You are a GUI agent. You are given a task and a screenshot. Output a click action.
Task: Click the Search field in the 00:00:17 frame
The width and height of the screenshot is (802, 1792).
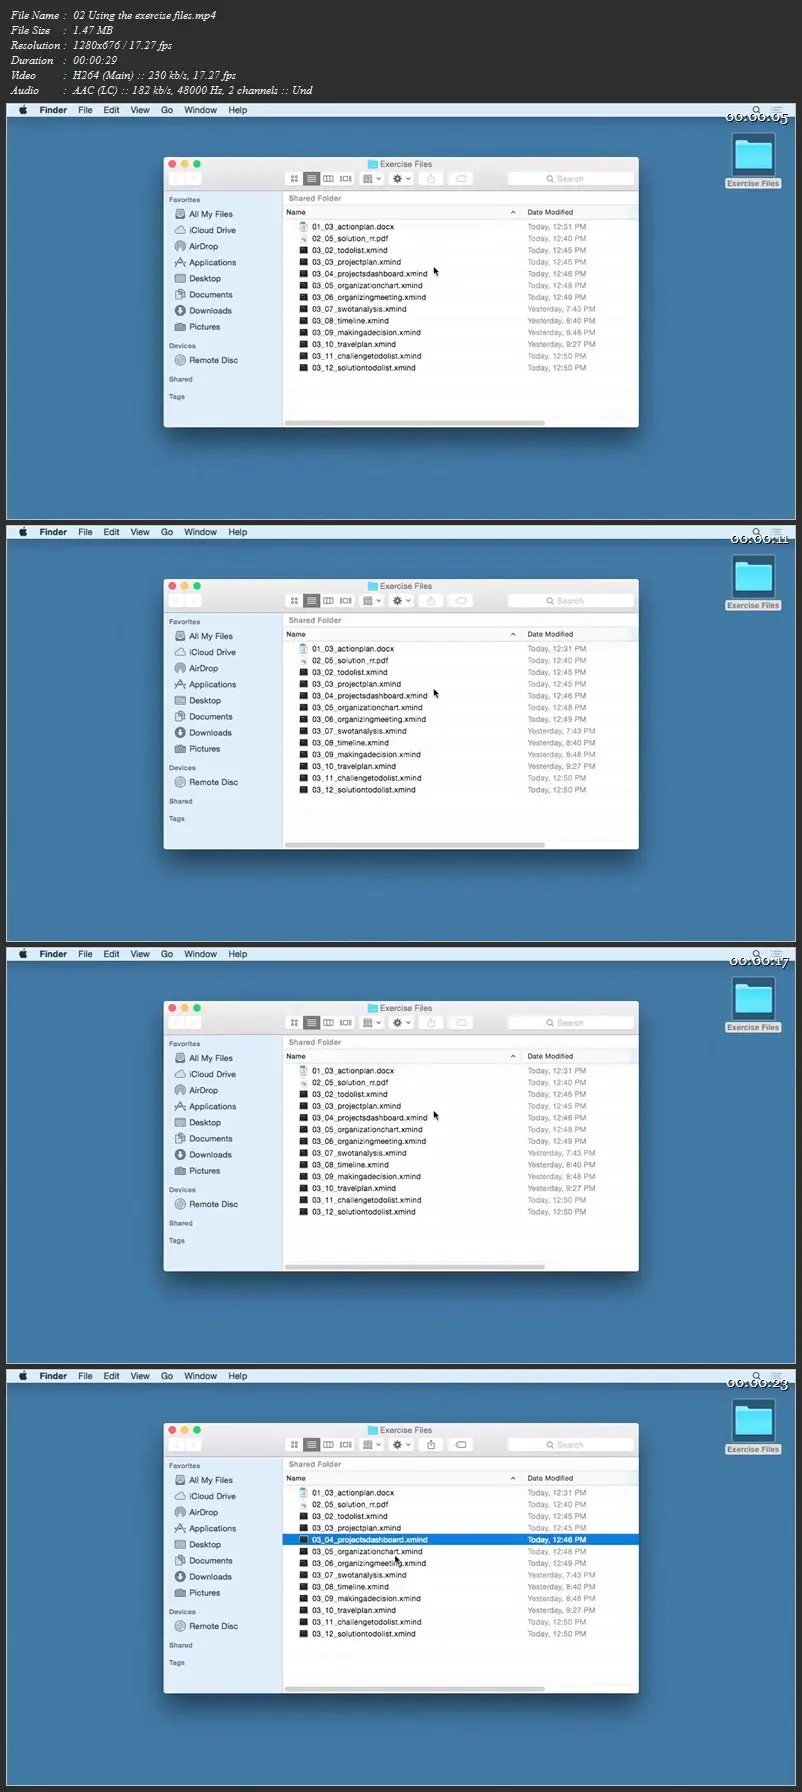click(x=570, y=1023)
